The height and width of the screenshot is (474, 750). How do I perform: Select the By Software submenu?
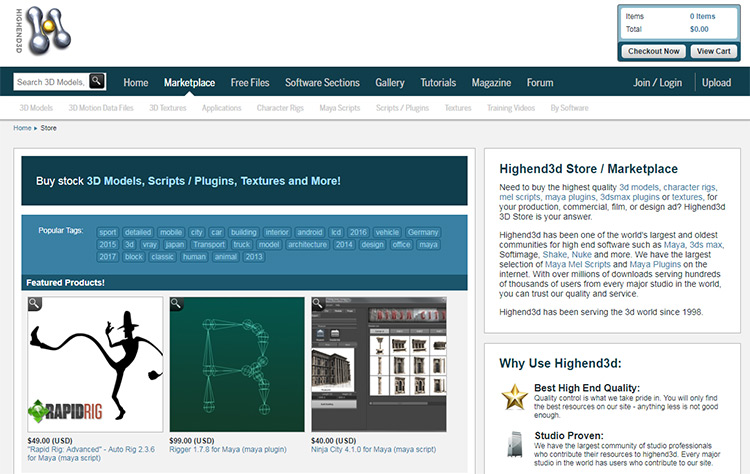pyautogui.click(x=569, y=108)
